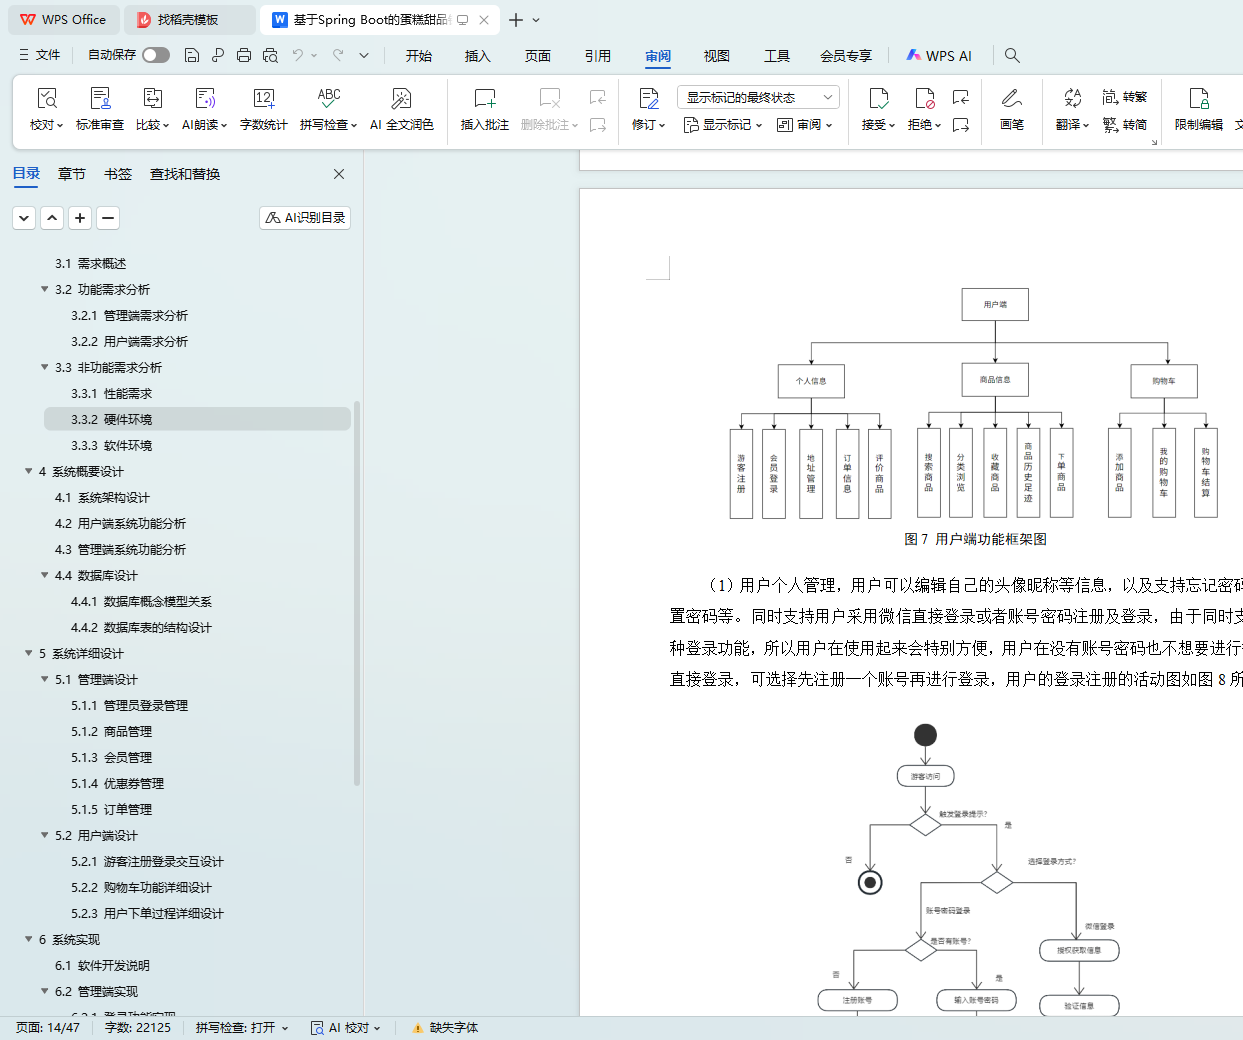Open the 显示标记的最终状态 dropdown
The image size is (1243, 1040).
(758, 97)
